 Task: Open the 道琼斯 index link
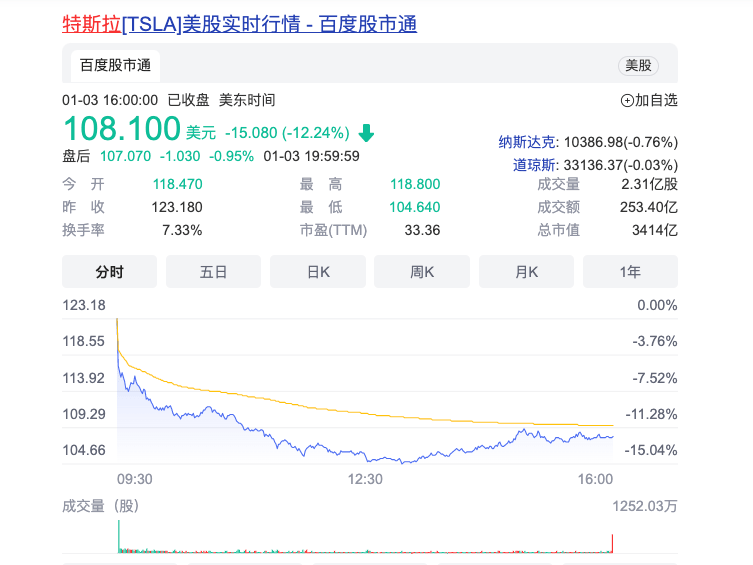click(x=534, y=165)
